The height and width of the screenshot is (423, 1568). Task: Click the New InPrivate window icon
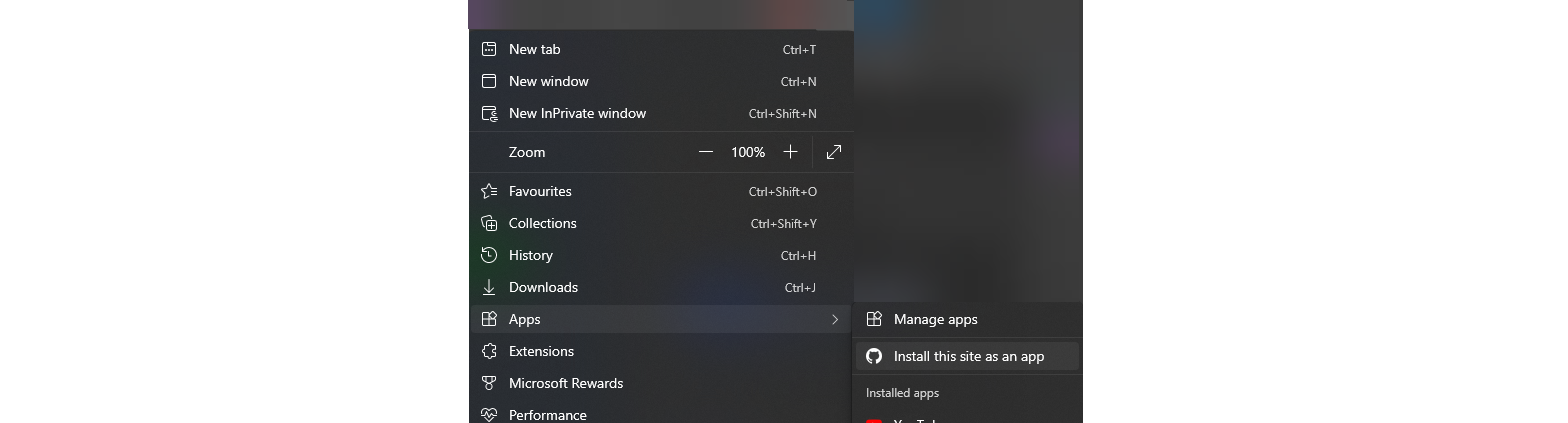coord(489,113)
